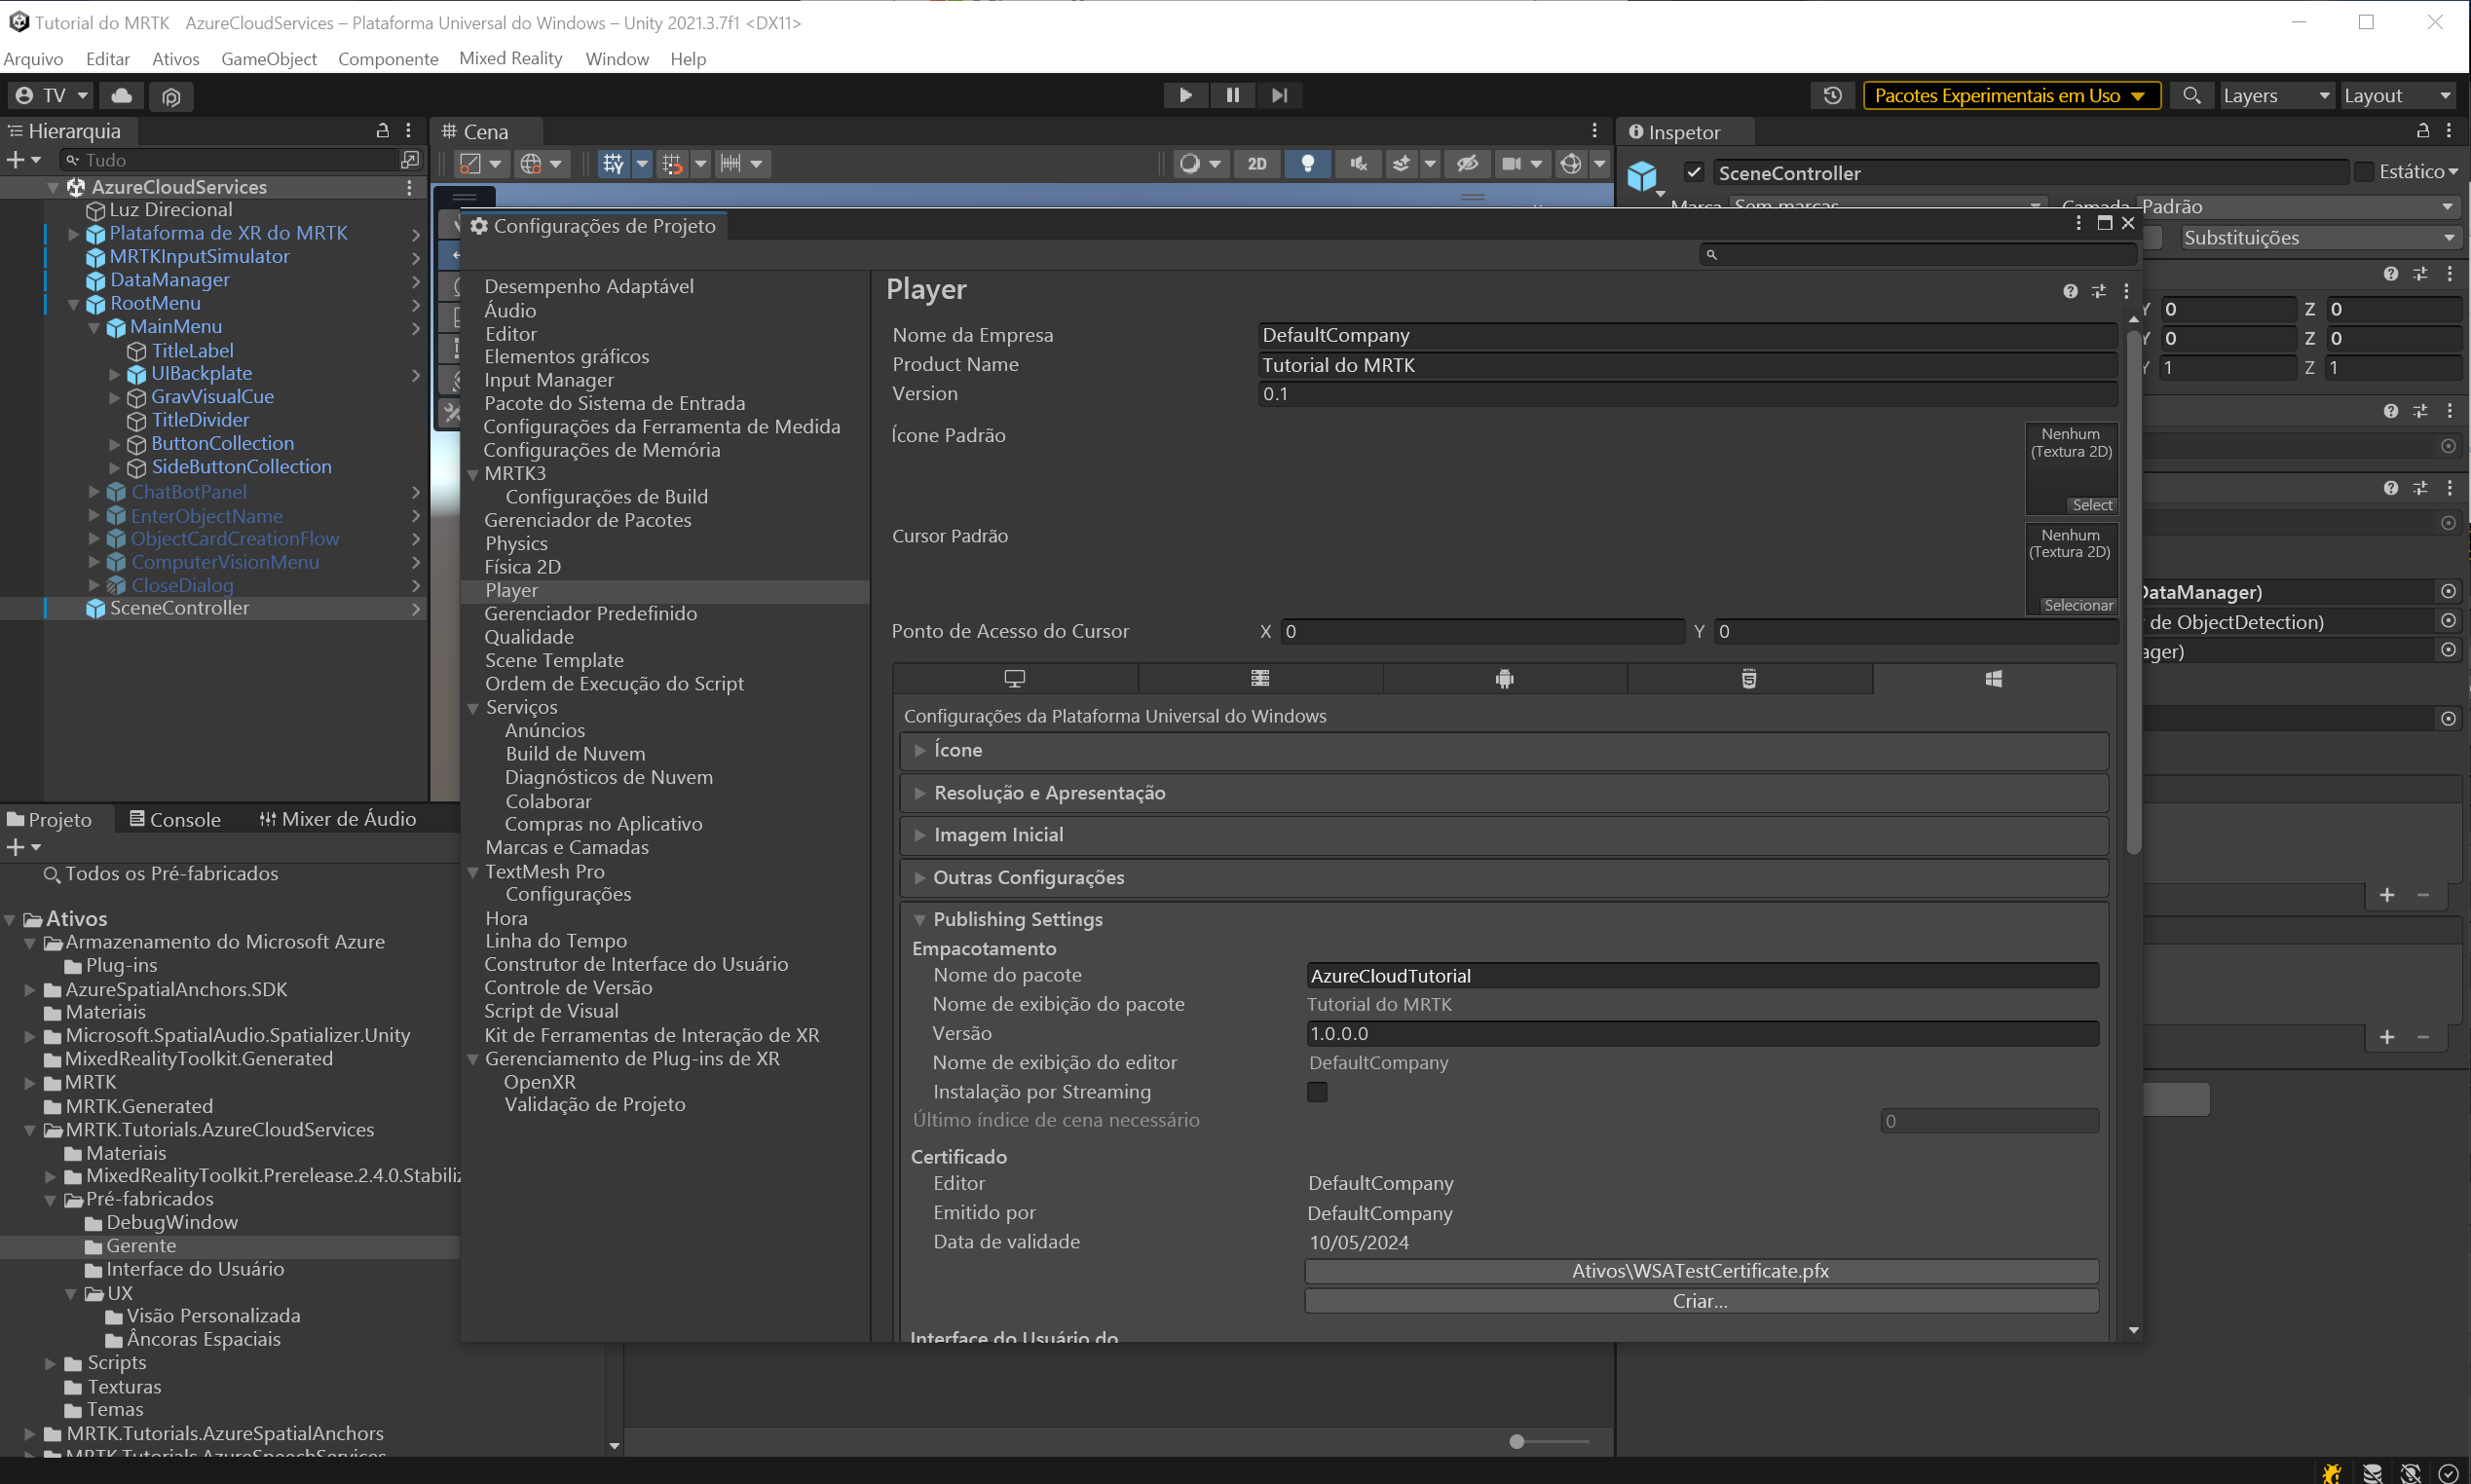Click the Criar button under Certificado

1700,1300
